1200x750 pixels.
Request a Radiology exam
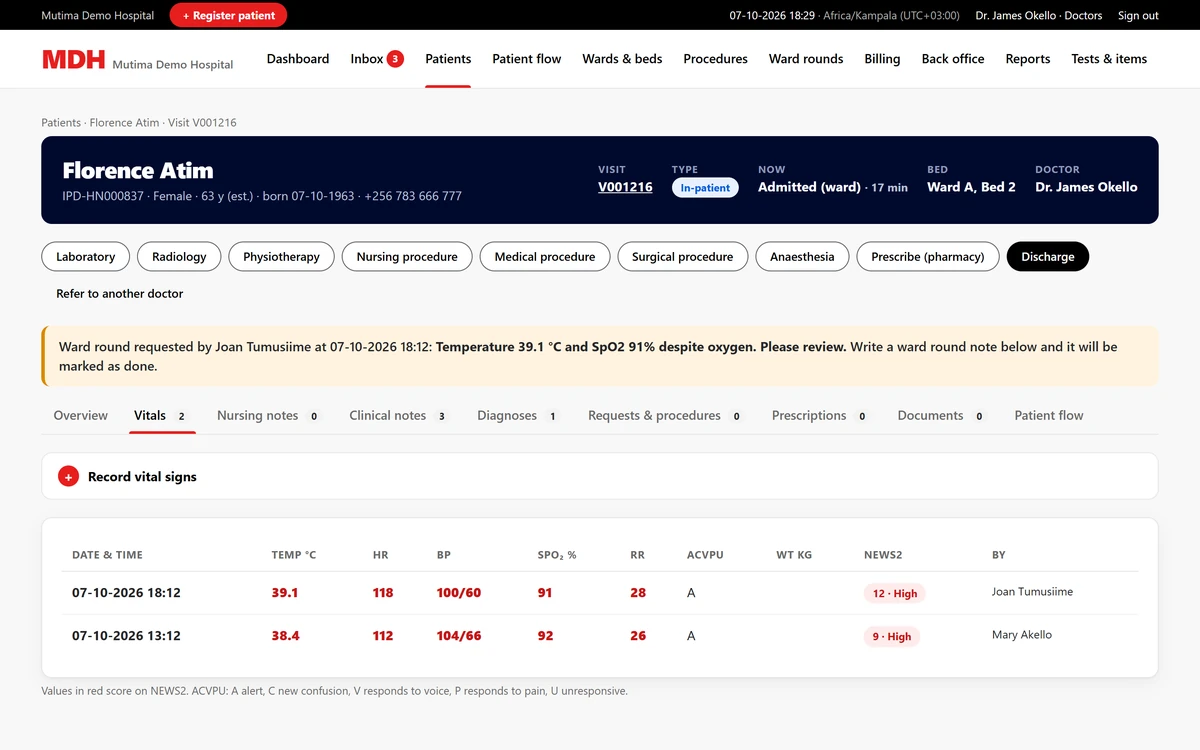(179, 257)
